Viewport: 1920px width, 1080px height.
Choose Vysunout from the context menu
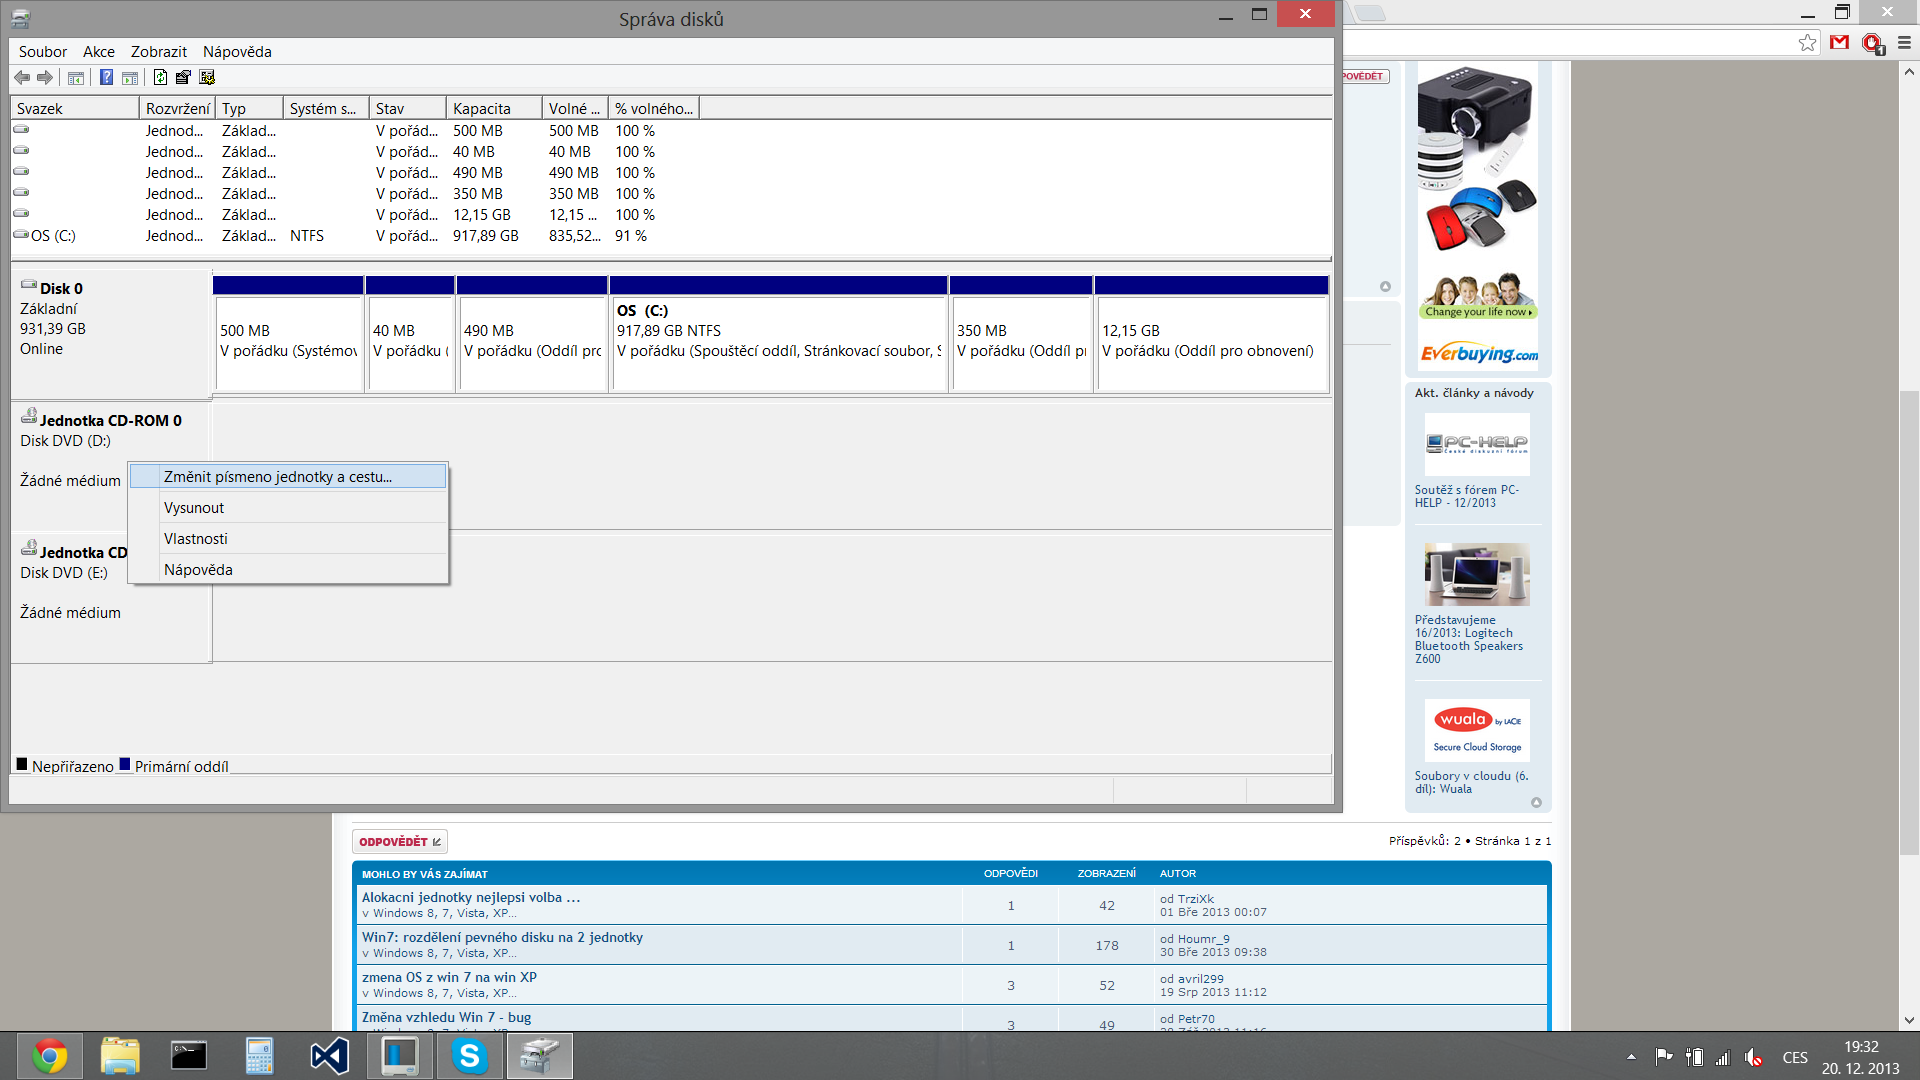194,508
